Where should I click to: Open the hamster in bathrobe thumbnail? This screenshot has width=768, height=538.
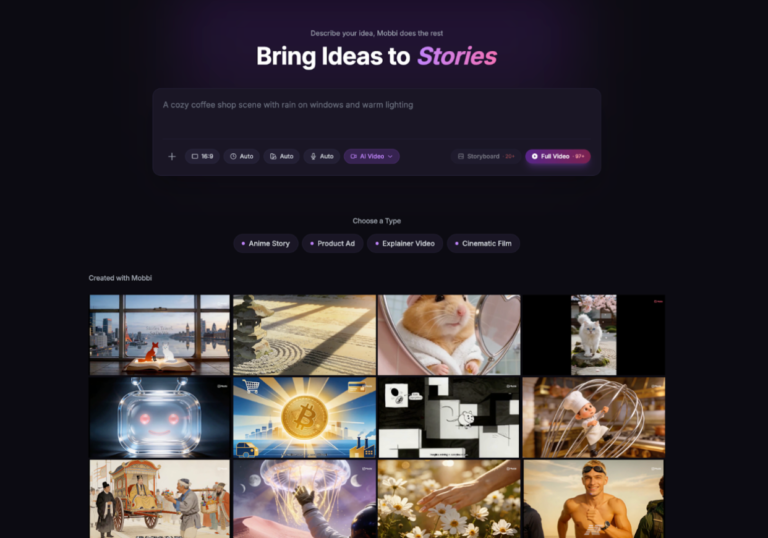click(x=449, y=335)
